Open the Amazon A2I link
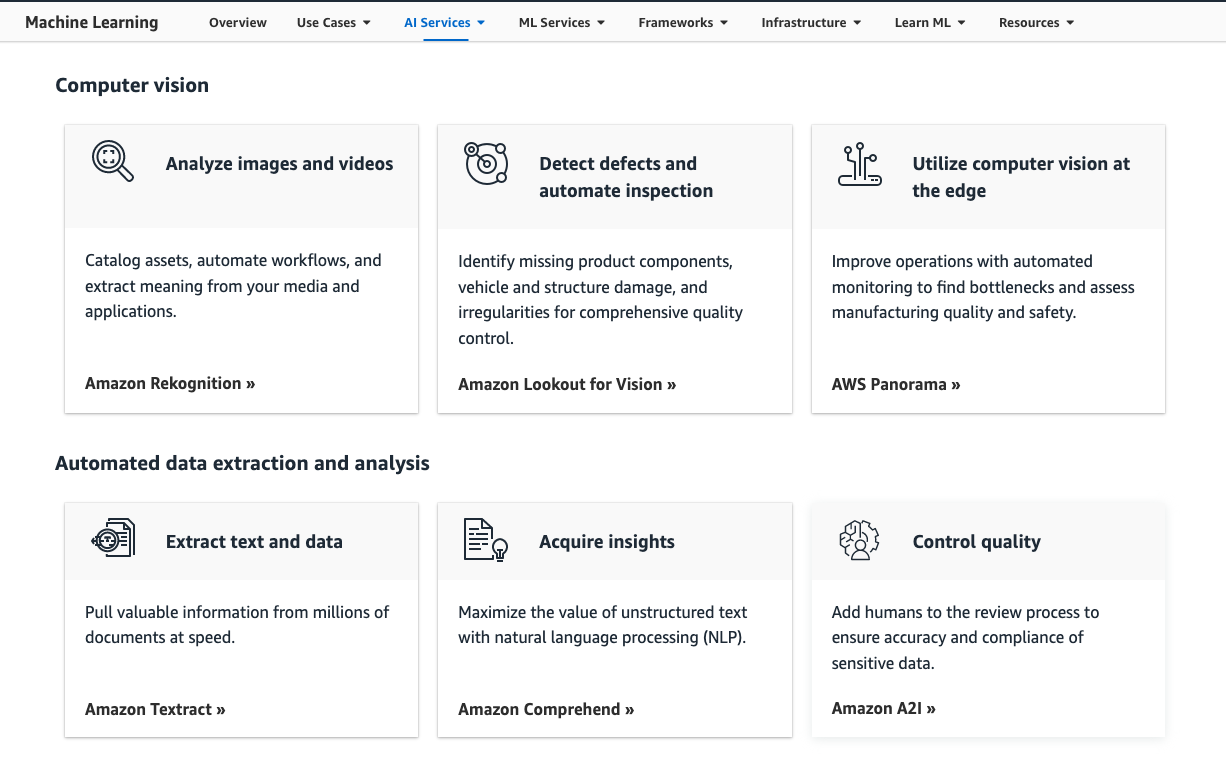1226x773 pixels. coord(884,708)
